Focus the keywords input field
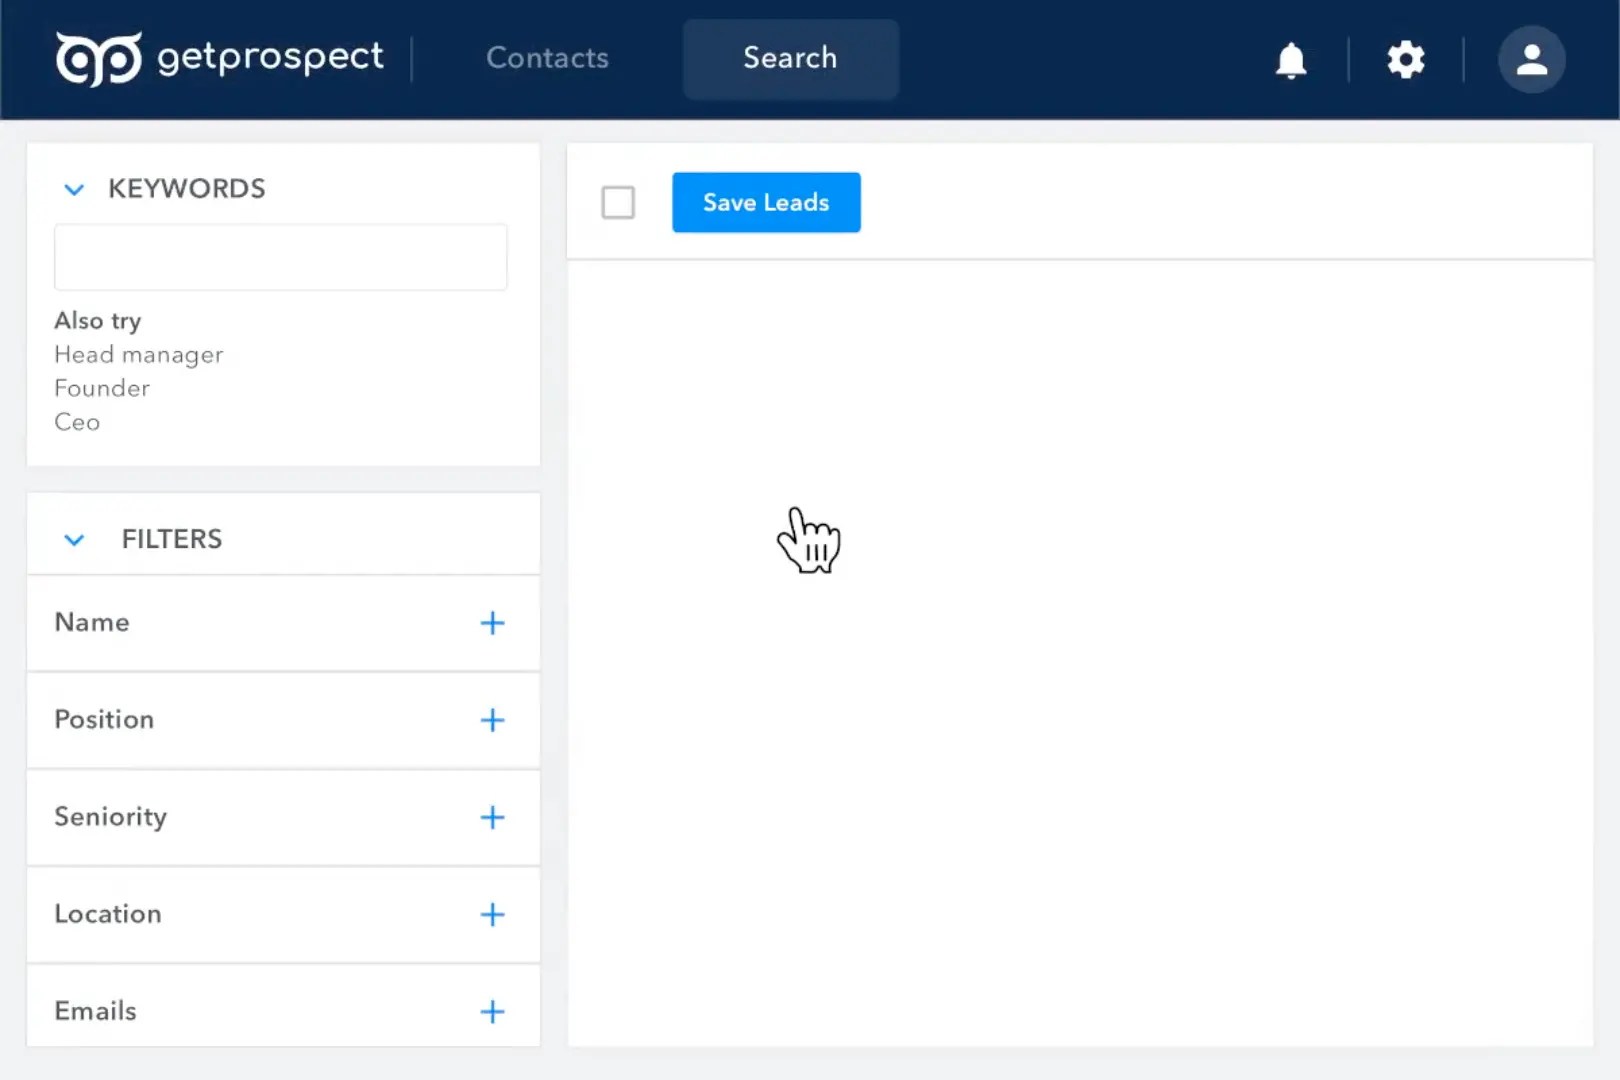The height and width of the screenshot is (1080, 1620). pos(280,257)
